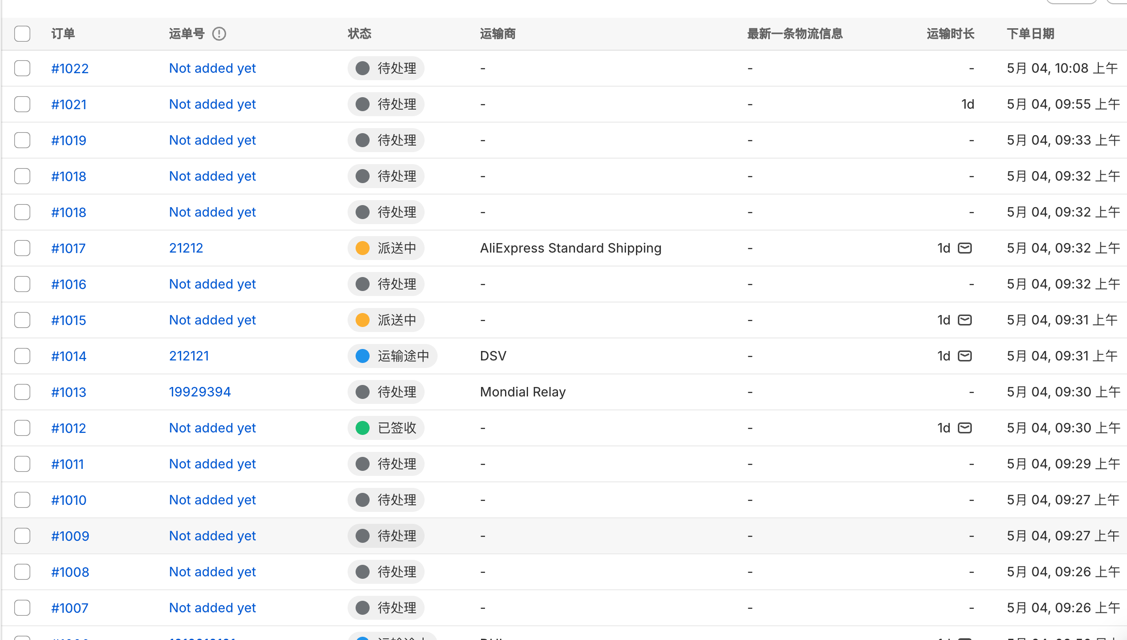Click 'Not added yet' for order #1010
This screenshot has height=640, width=1127.
(x=212, y=500)
